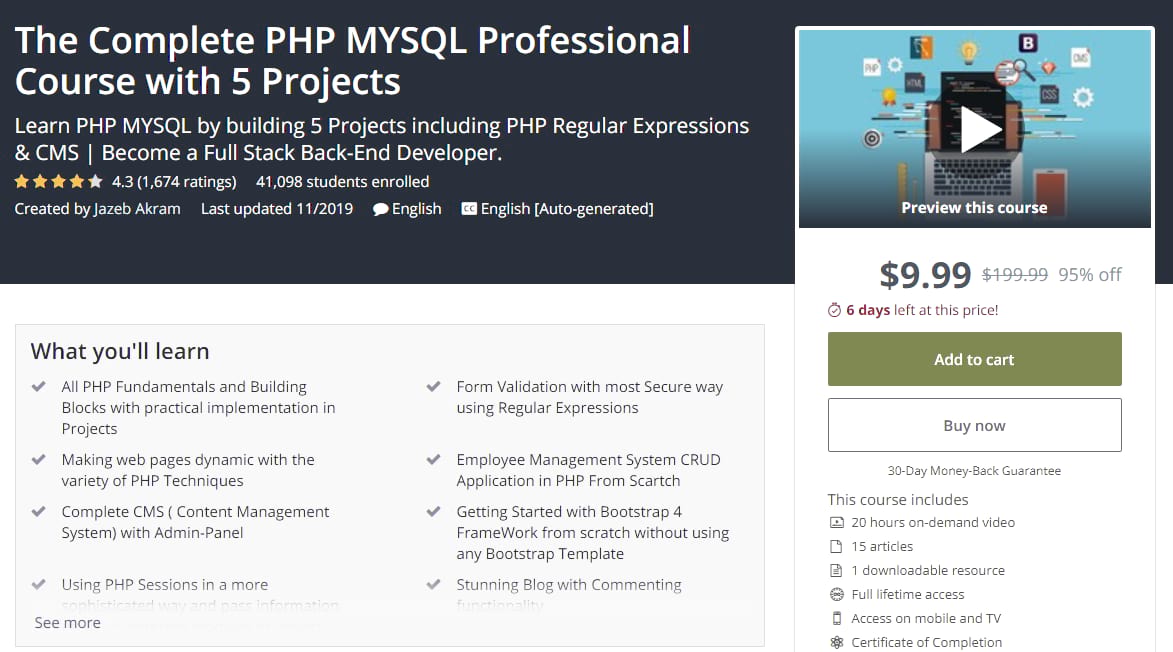
Task: Click the mobile and TV access icon
Action: tap(835, 618)
